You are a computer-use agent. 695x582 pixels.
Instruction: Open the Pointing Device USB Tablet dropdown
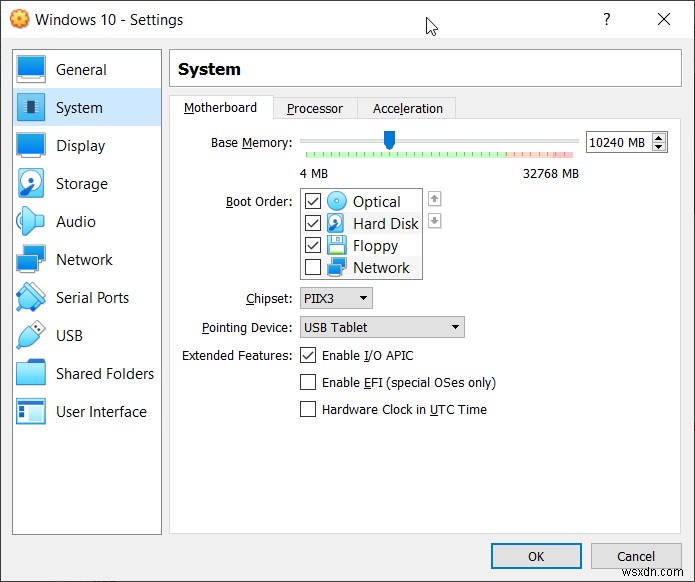382,327
